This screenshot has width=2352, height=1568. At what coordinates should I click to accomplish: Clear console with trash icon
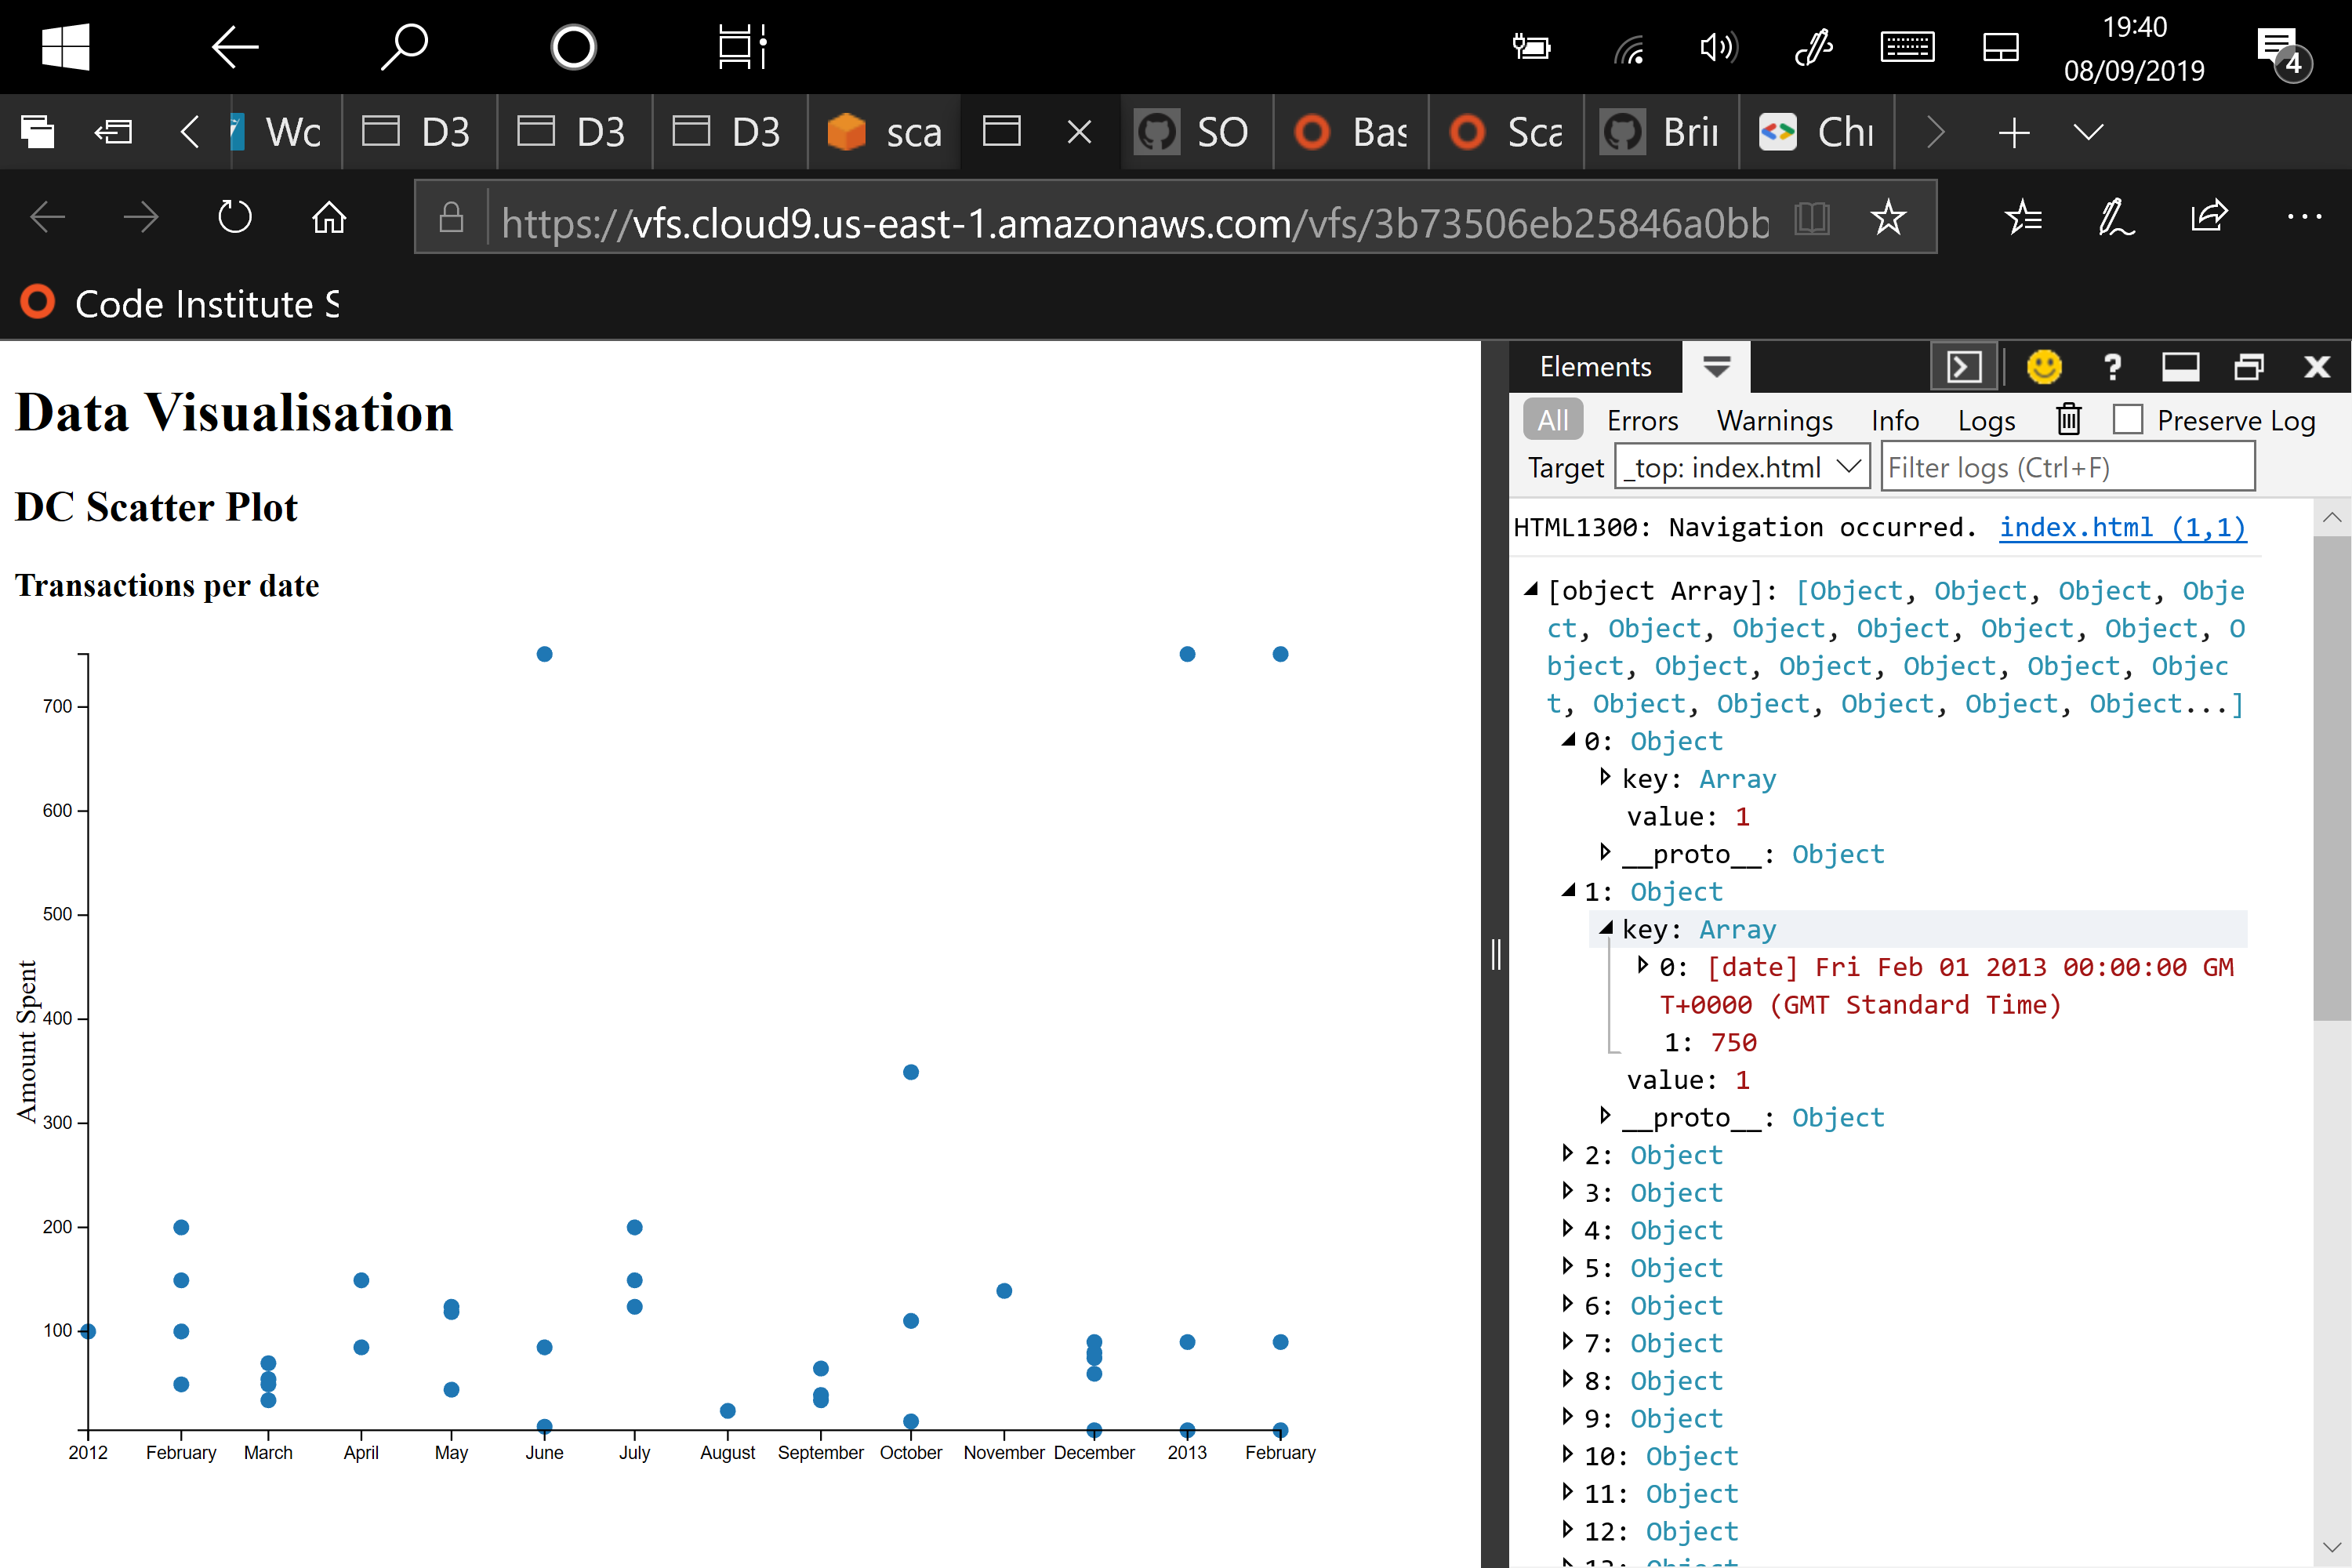pyautogui.click(x=2068, y=420)
